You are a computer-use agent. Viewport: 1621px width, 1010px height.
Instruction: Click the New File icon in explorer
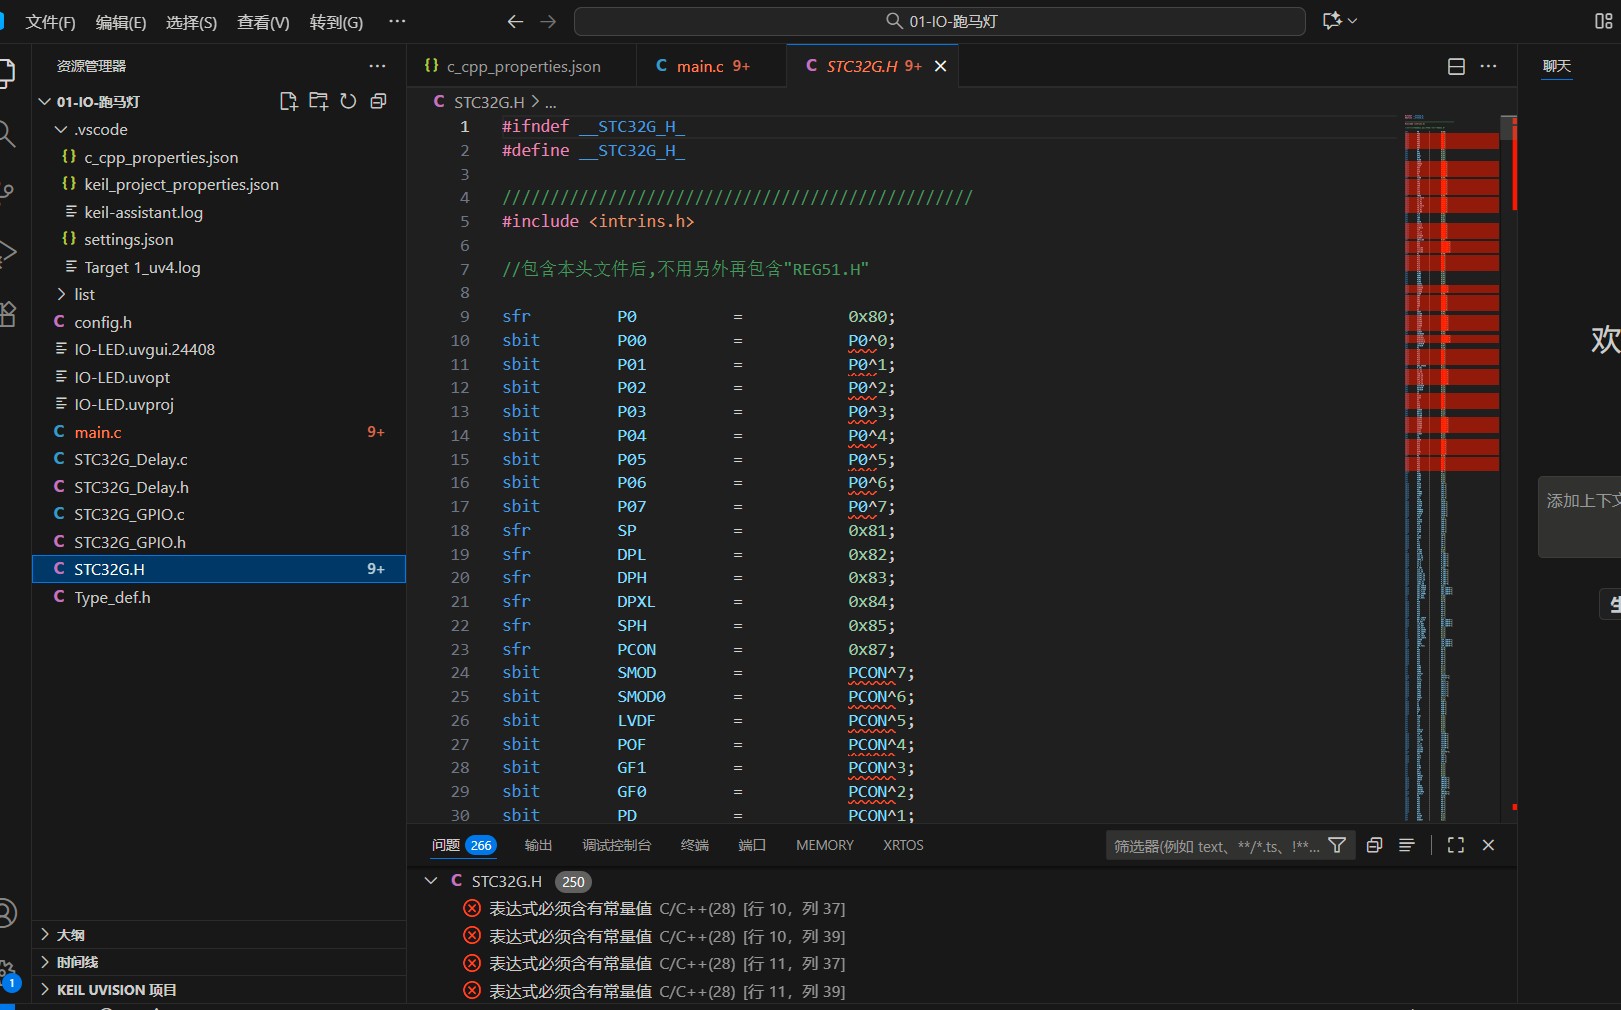(288, 101)
